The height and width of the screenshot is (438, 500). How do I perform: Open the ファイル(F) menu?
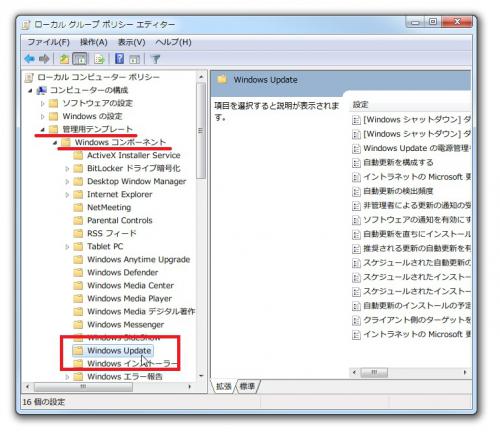coord(48,42)
